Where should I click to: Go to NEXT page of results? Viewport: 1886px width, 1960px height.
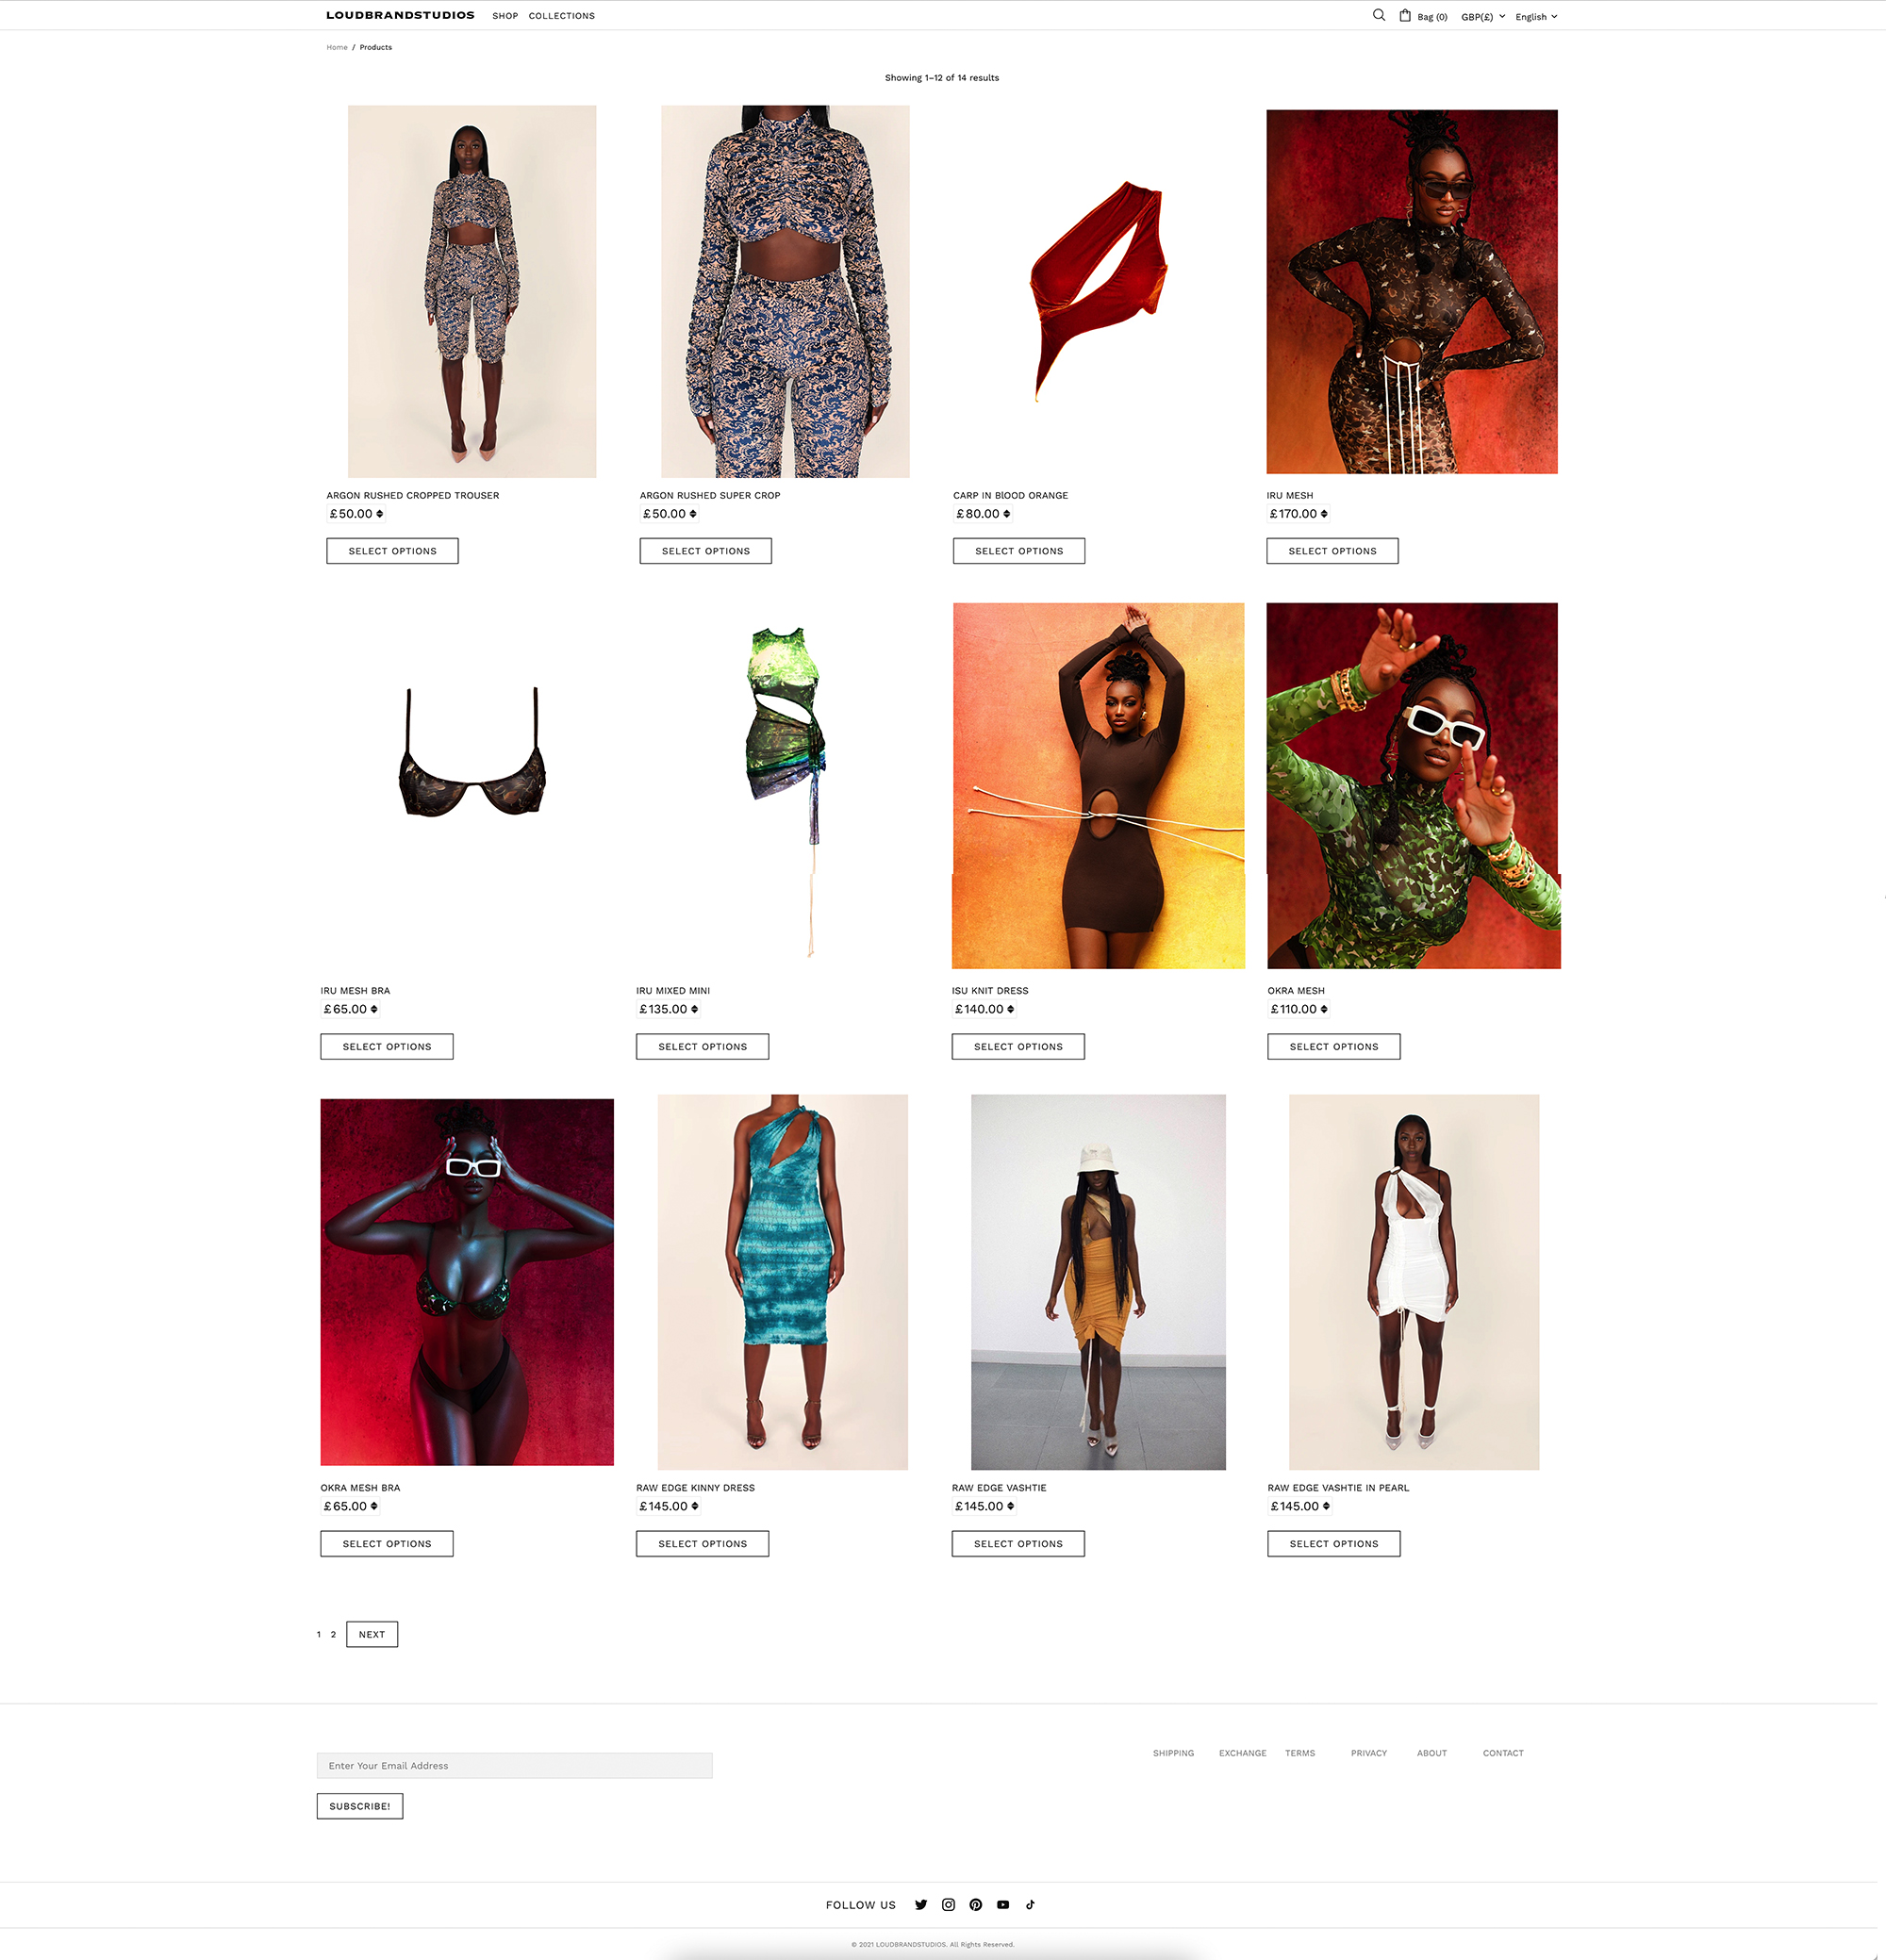pyautogui.click(x=372, y=1634)
